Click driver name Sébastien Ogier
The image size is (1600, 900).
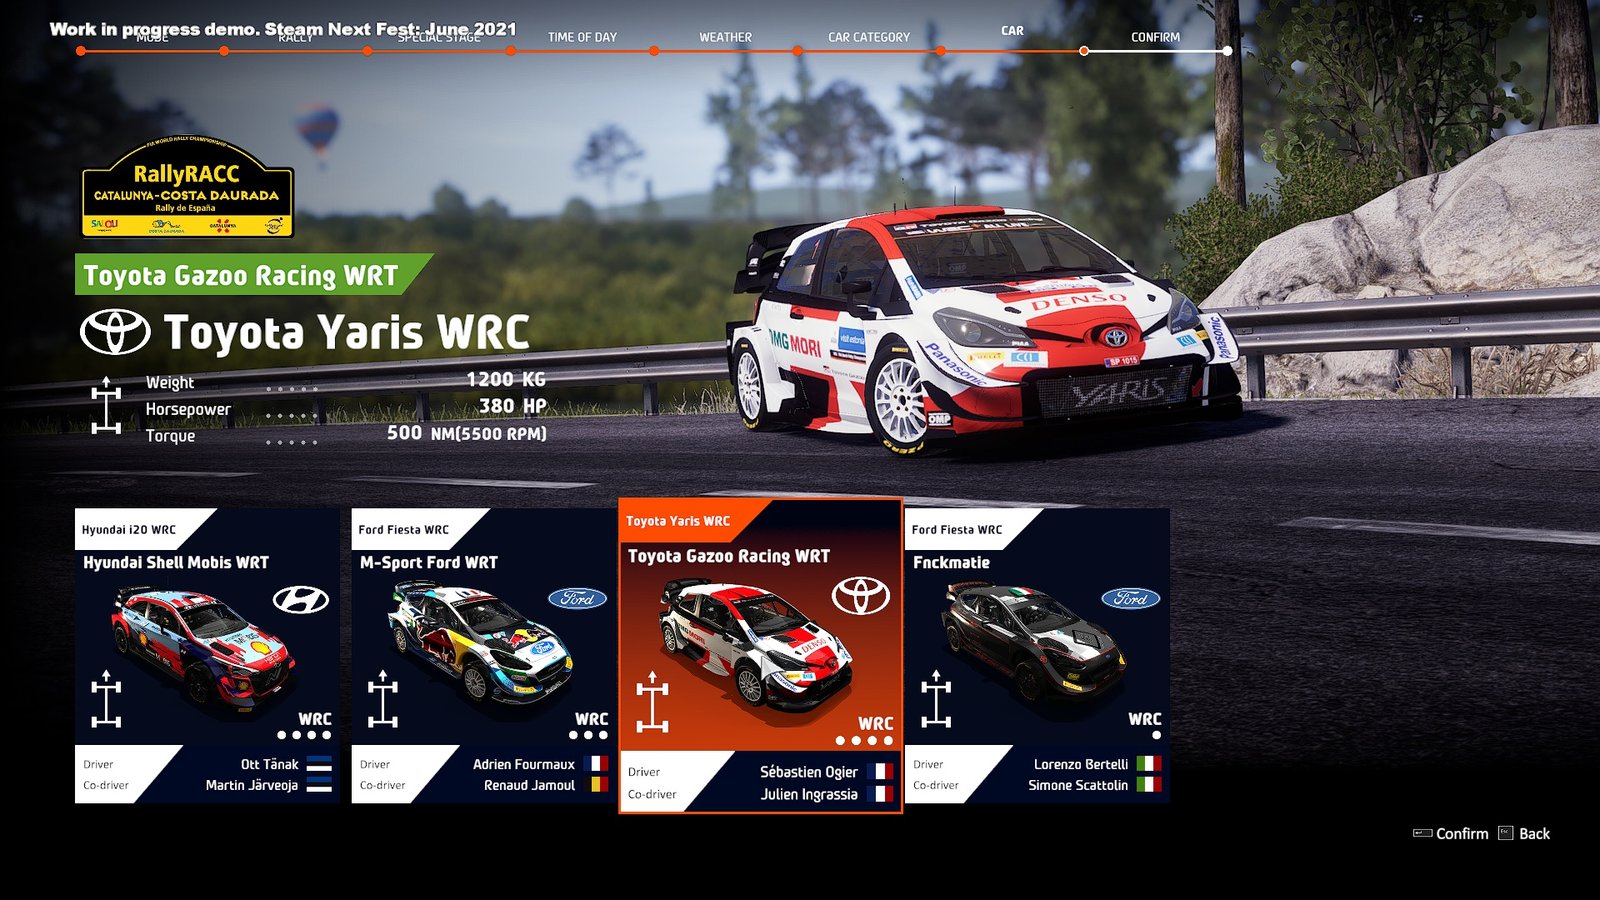coord(809,772)
